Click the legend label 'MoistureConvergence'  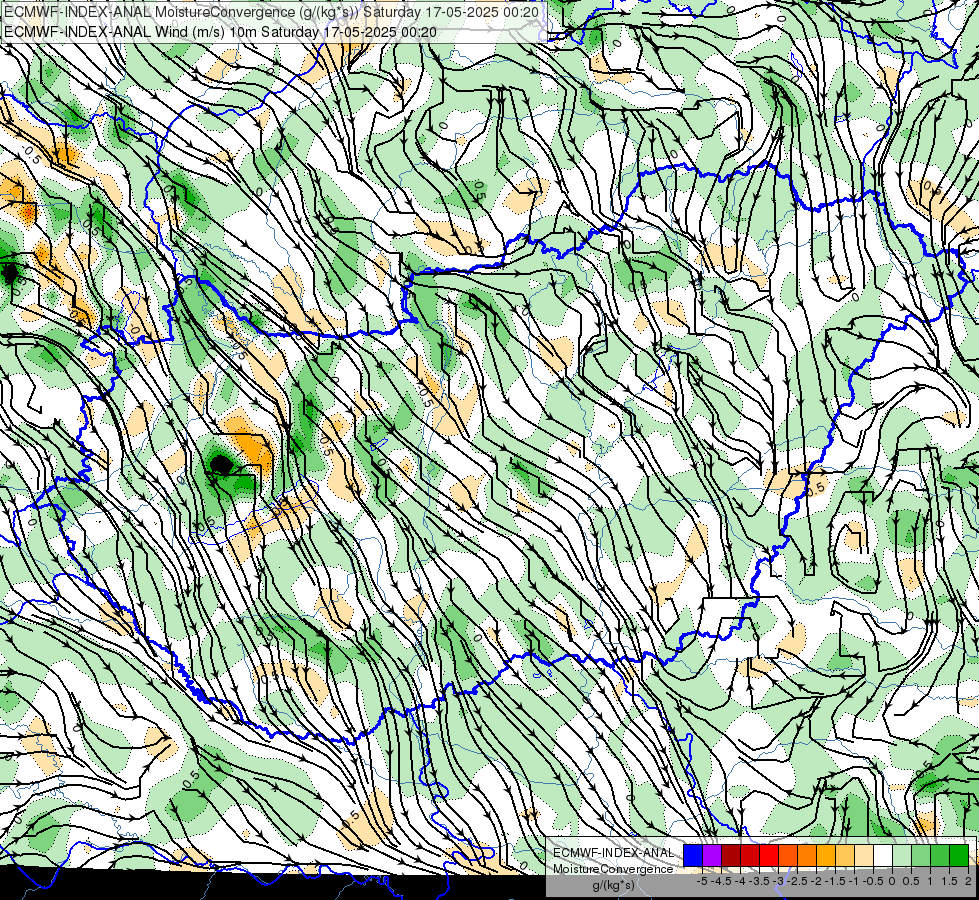(613, 869)
